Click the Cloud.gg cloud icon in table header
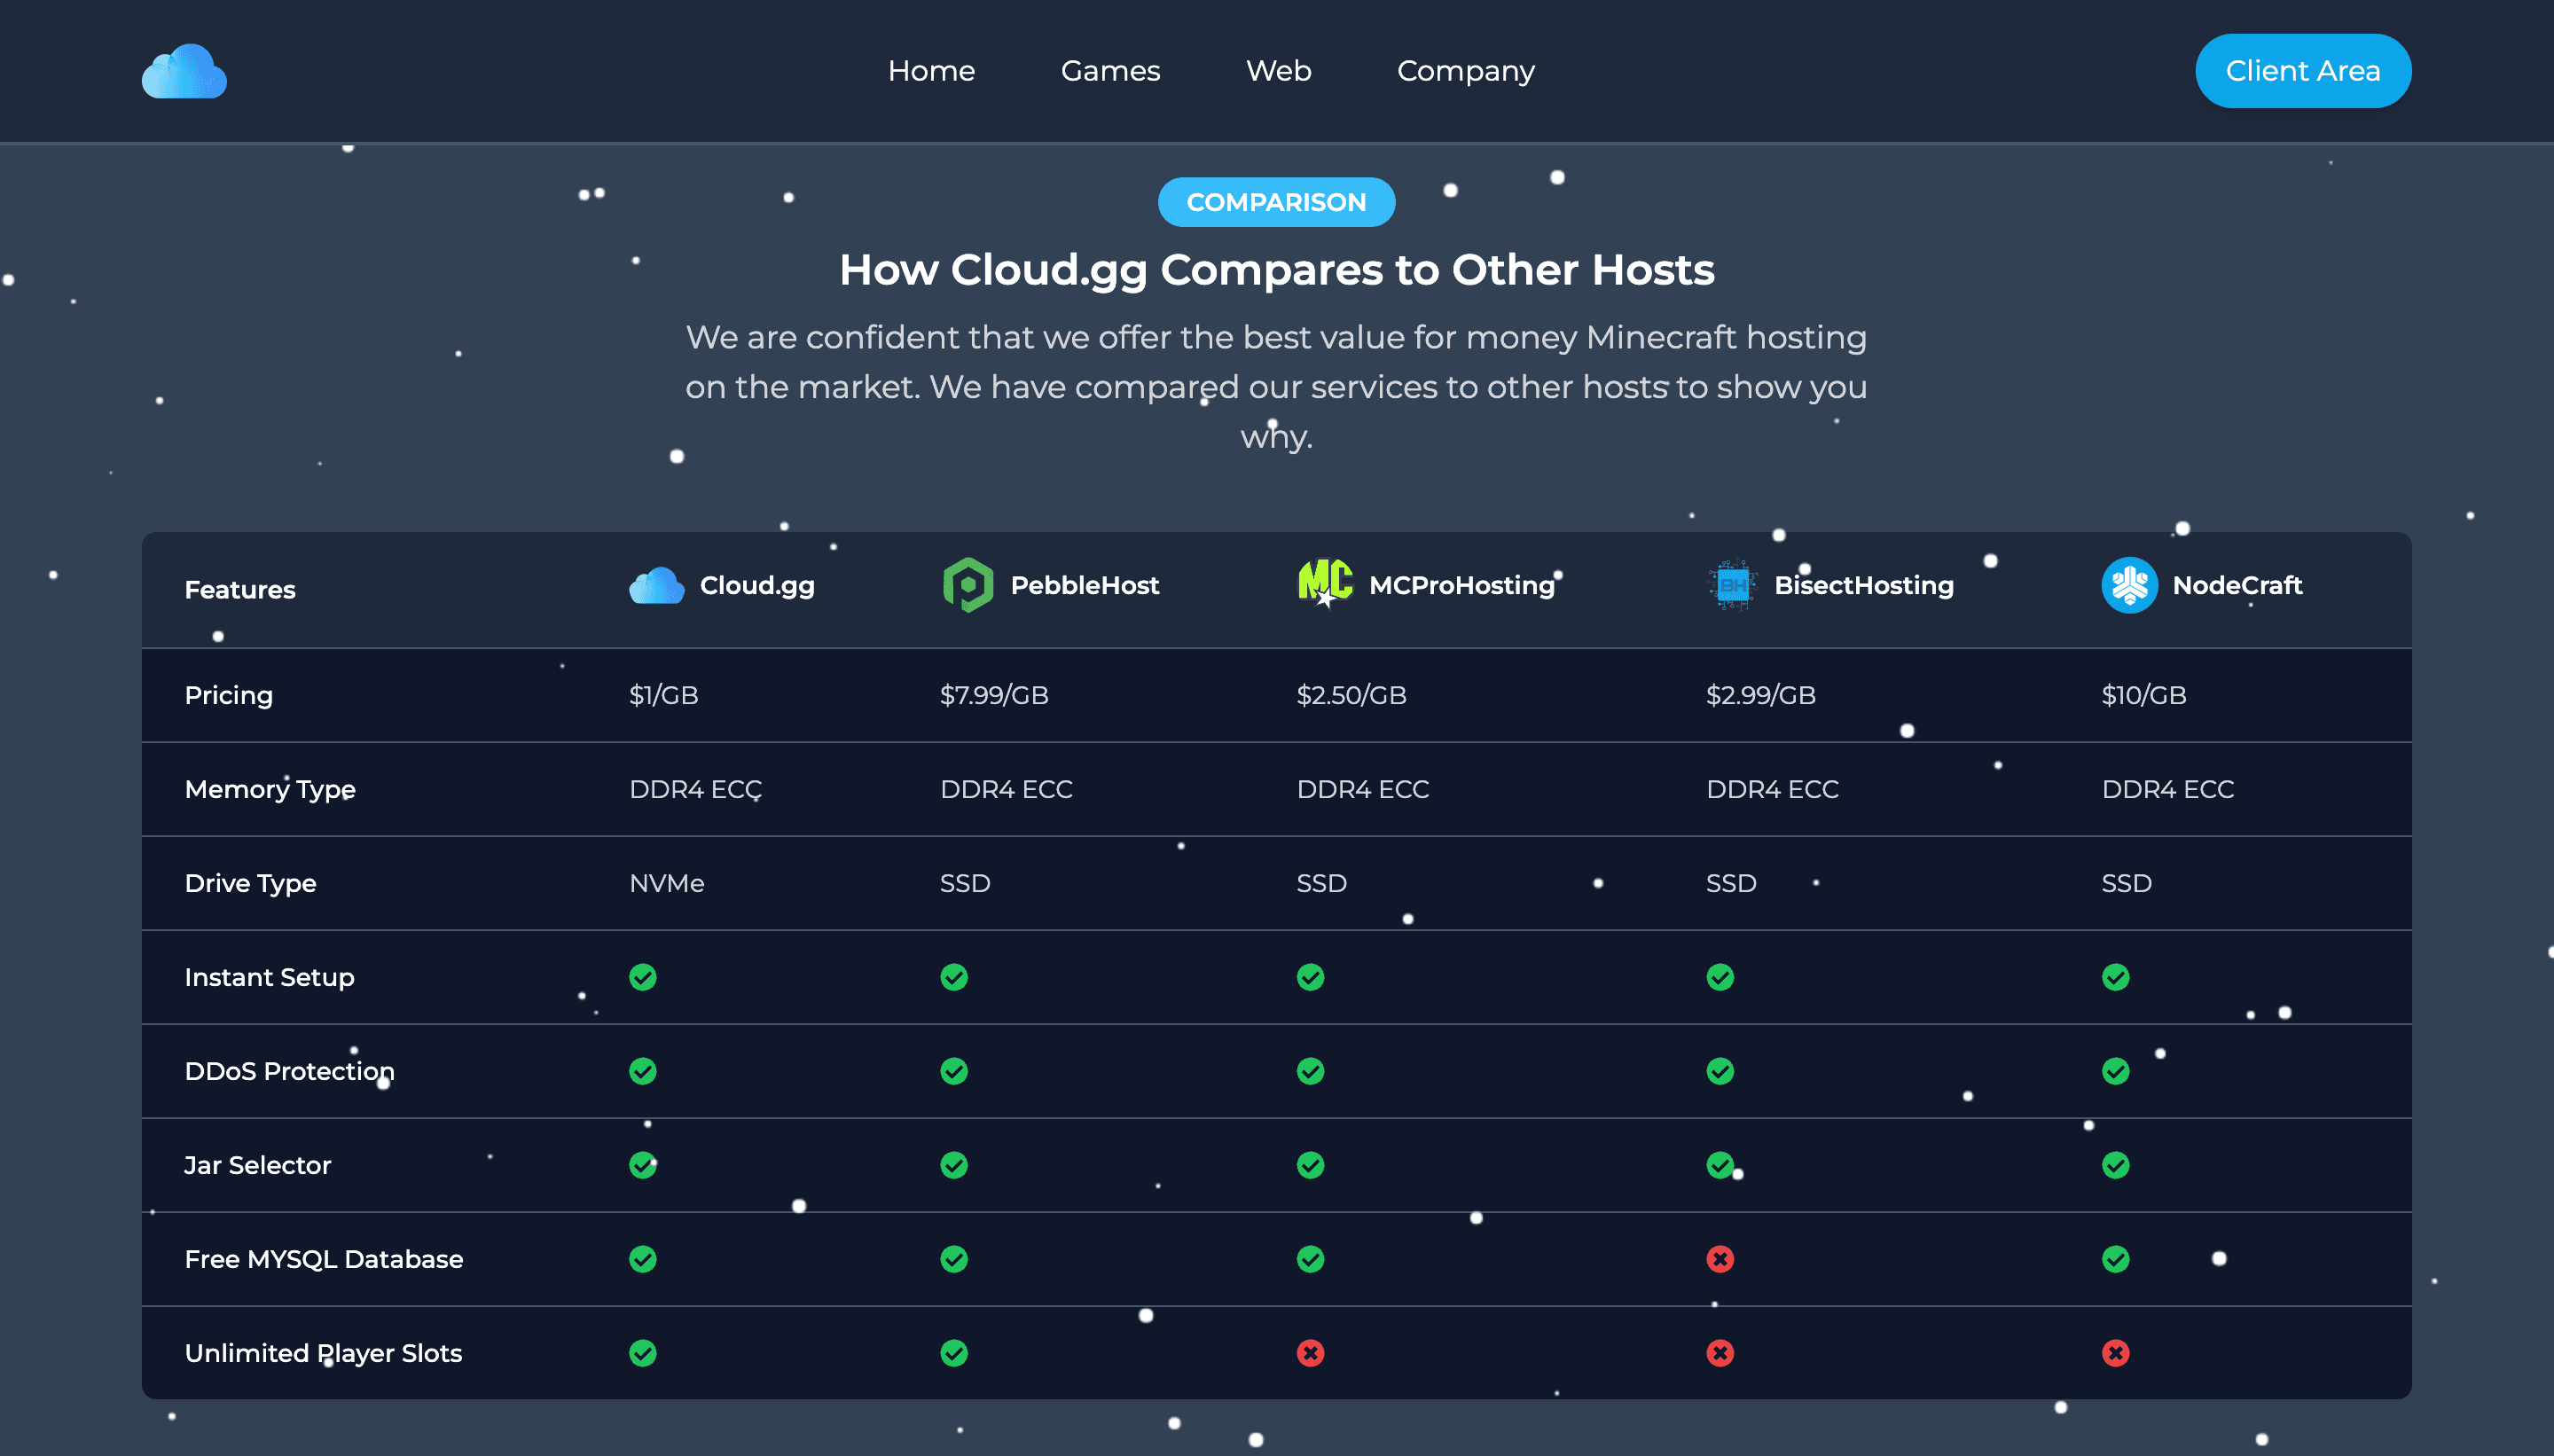 (x=656, y=586)
